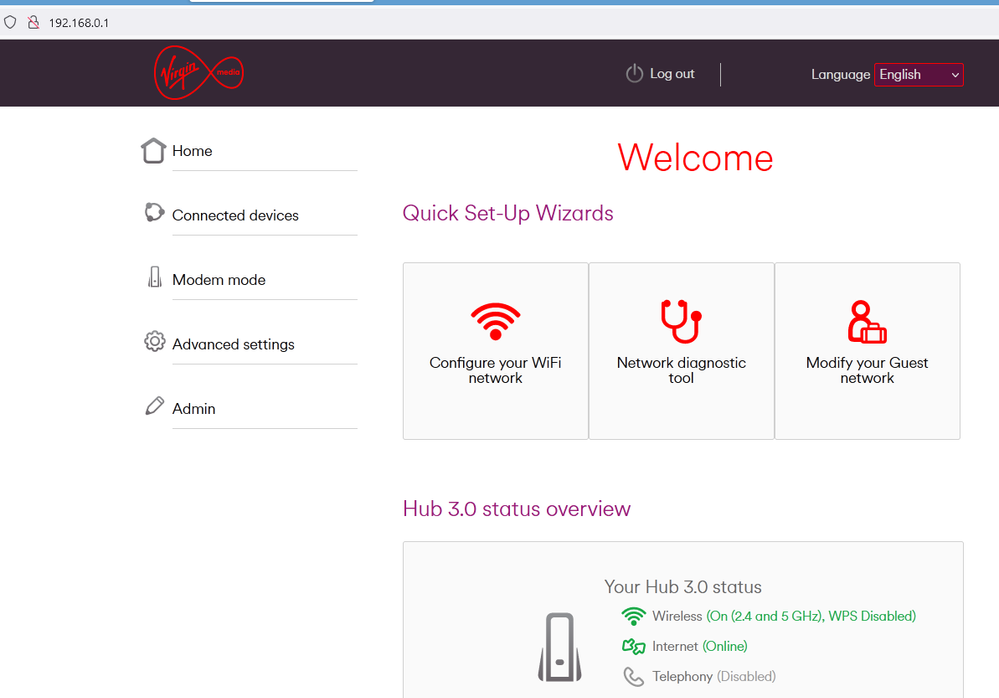This screenshot has width=999, height=698.
Task: Click the insecure connection padlock icon
Action: click(x=33, y=22)
